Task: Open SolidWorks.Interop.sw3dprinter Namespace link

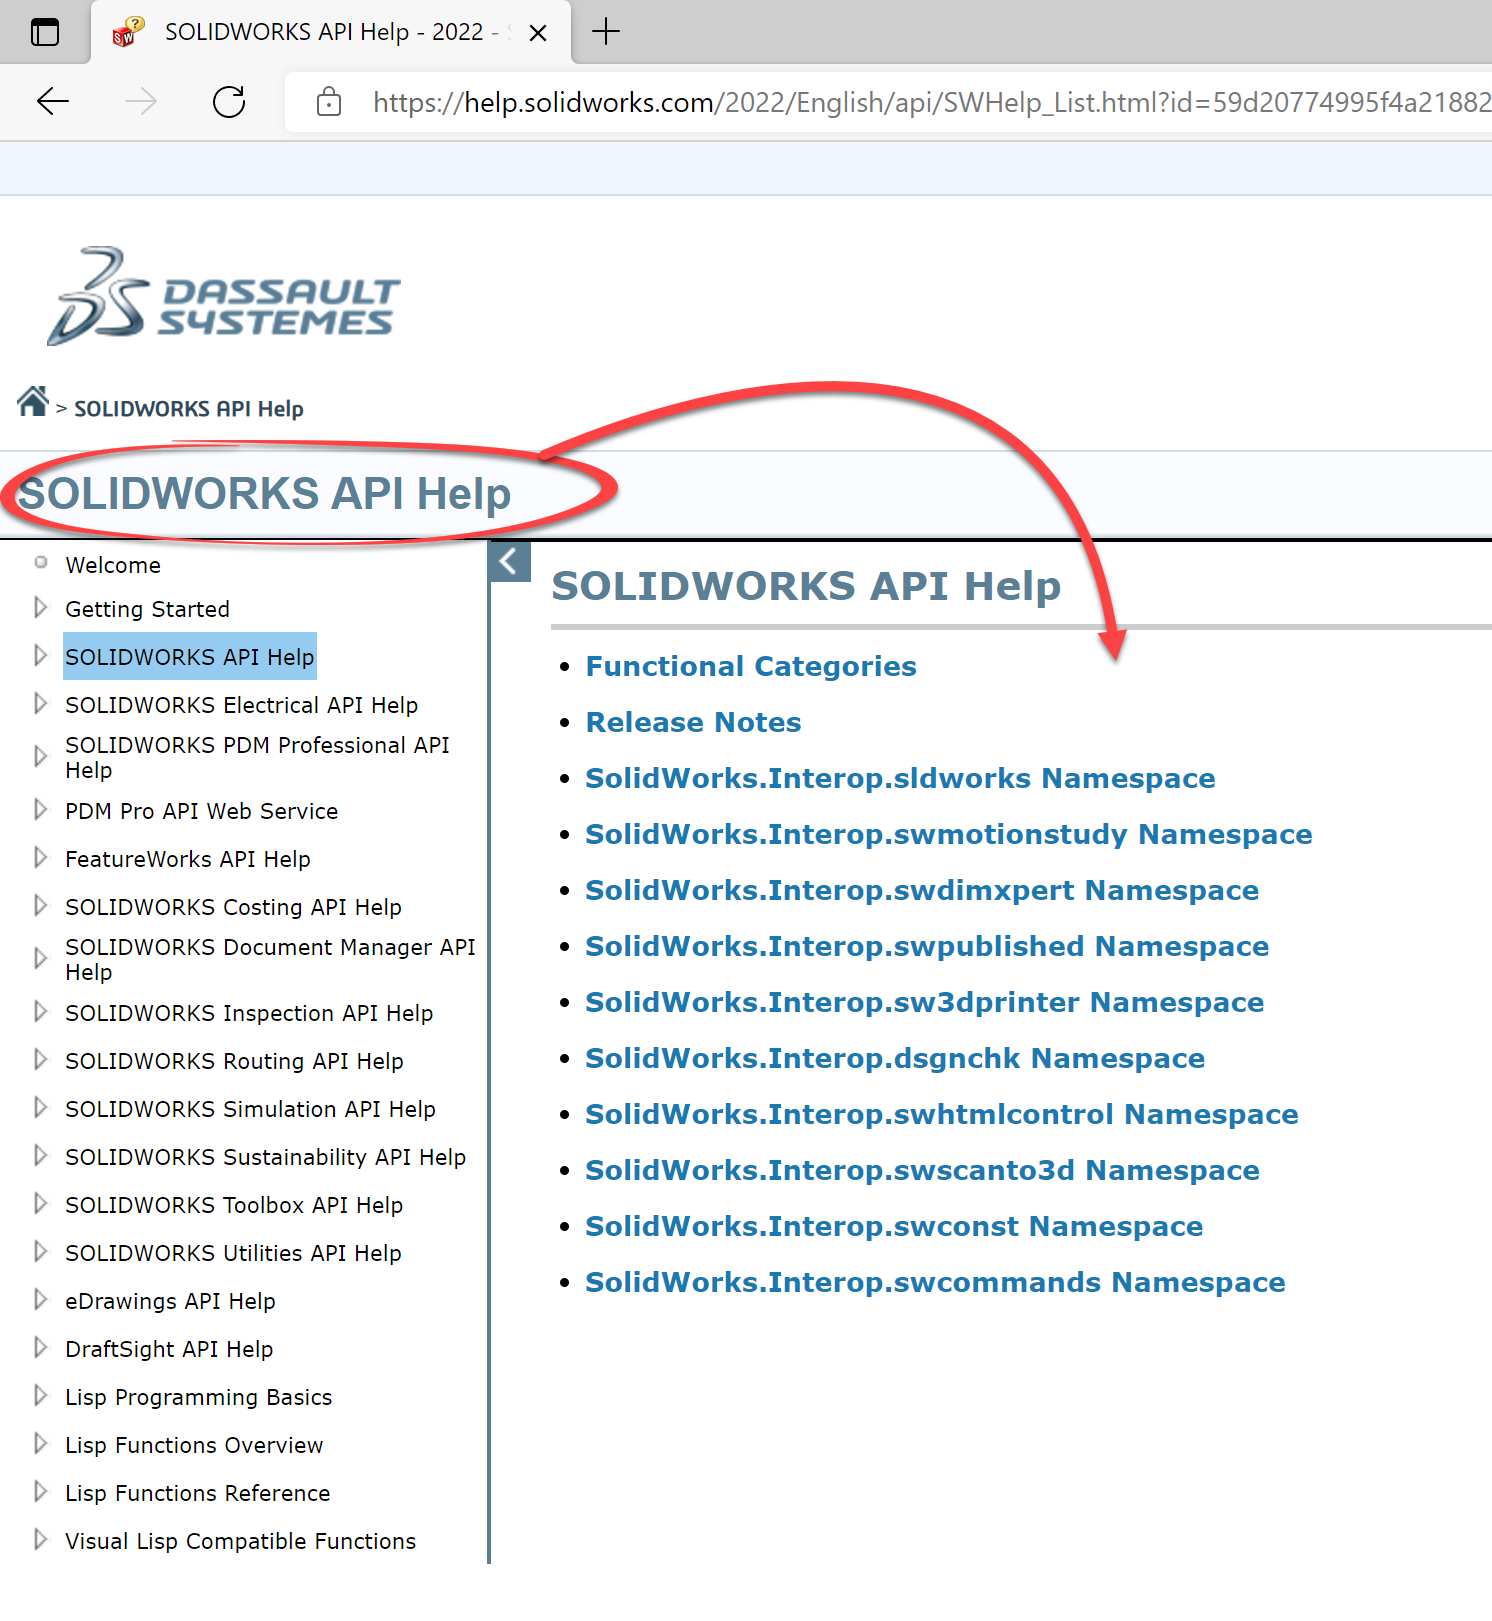Action: [924, 1002]
